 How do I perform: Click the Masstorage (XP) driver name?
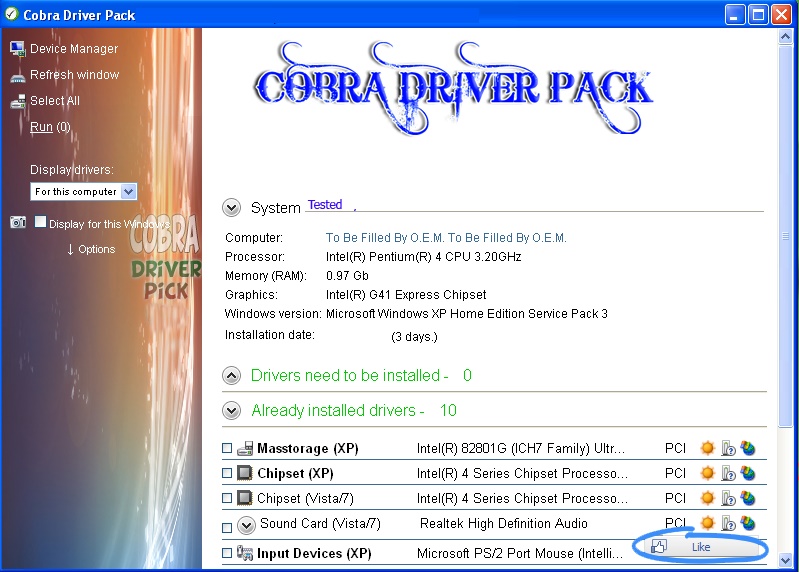coord(308,448)
